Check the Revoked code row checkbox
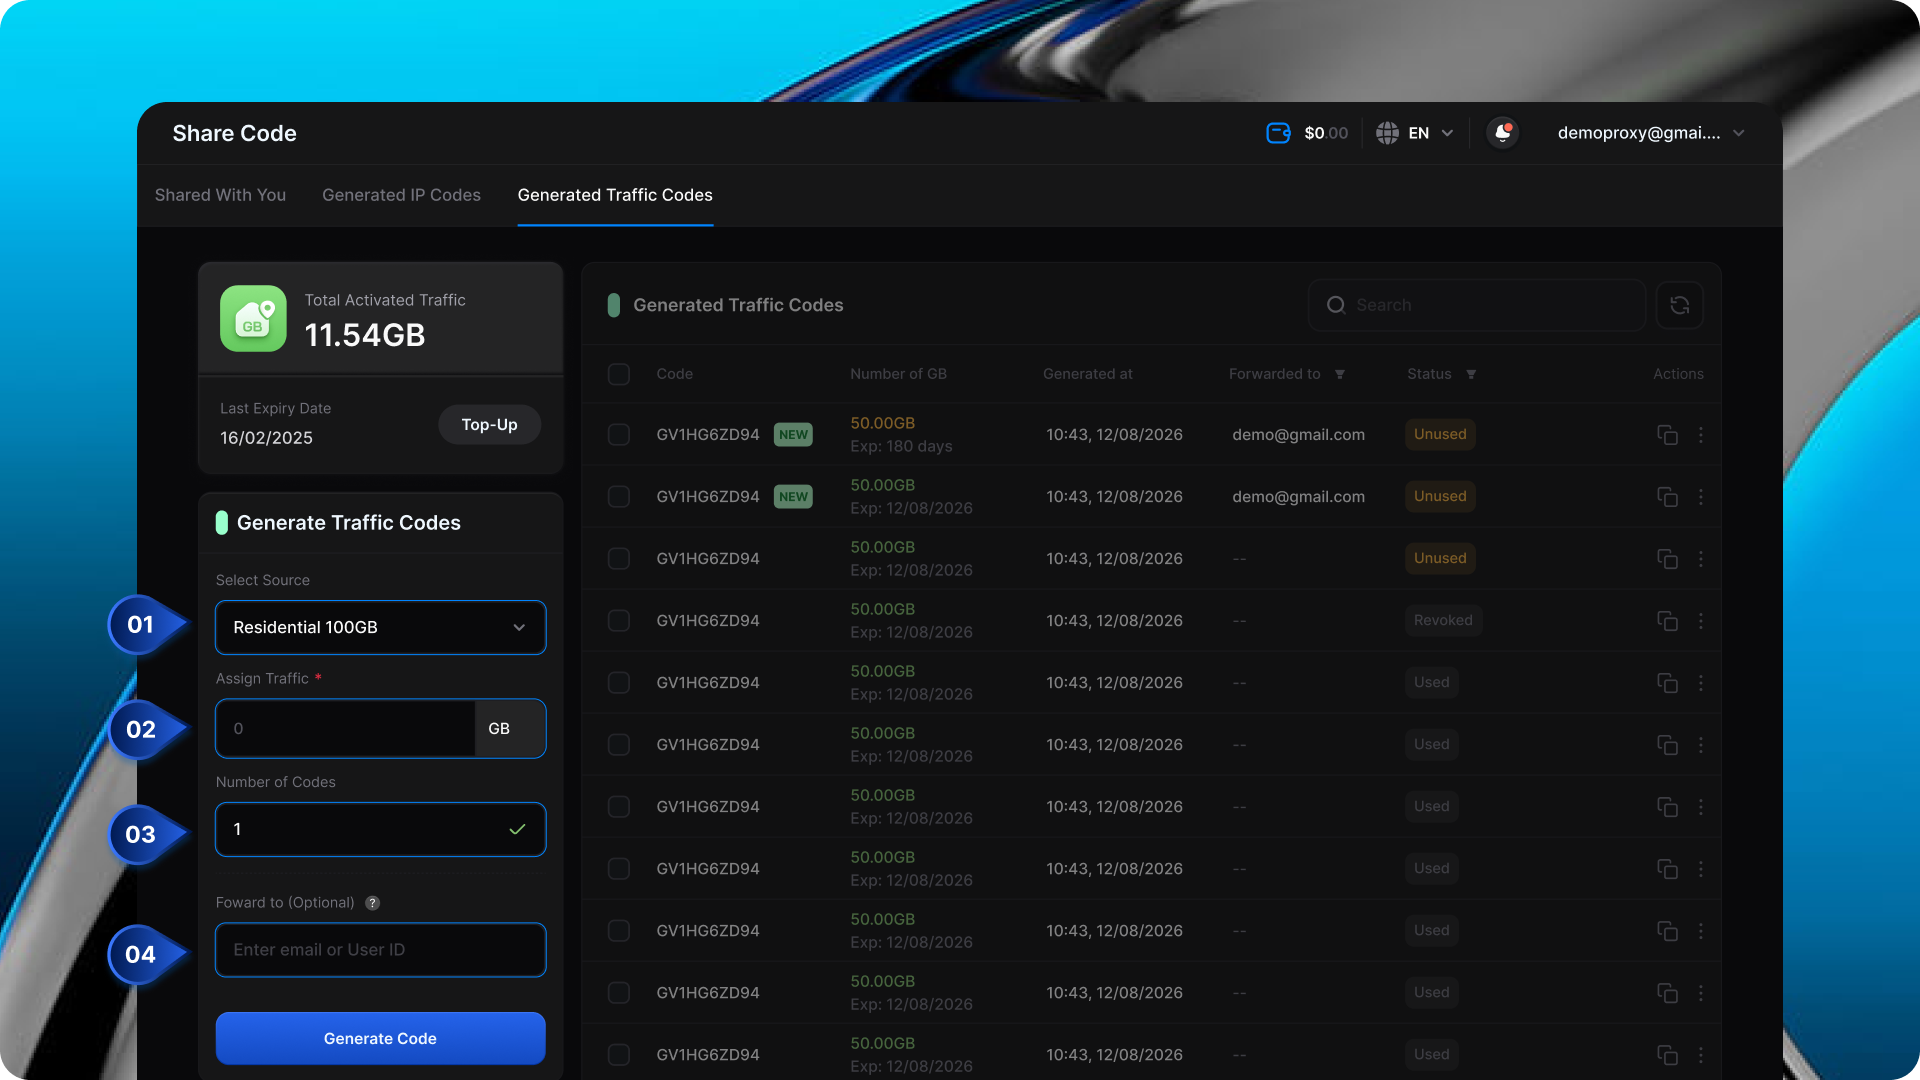 point(619,621)
